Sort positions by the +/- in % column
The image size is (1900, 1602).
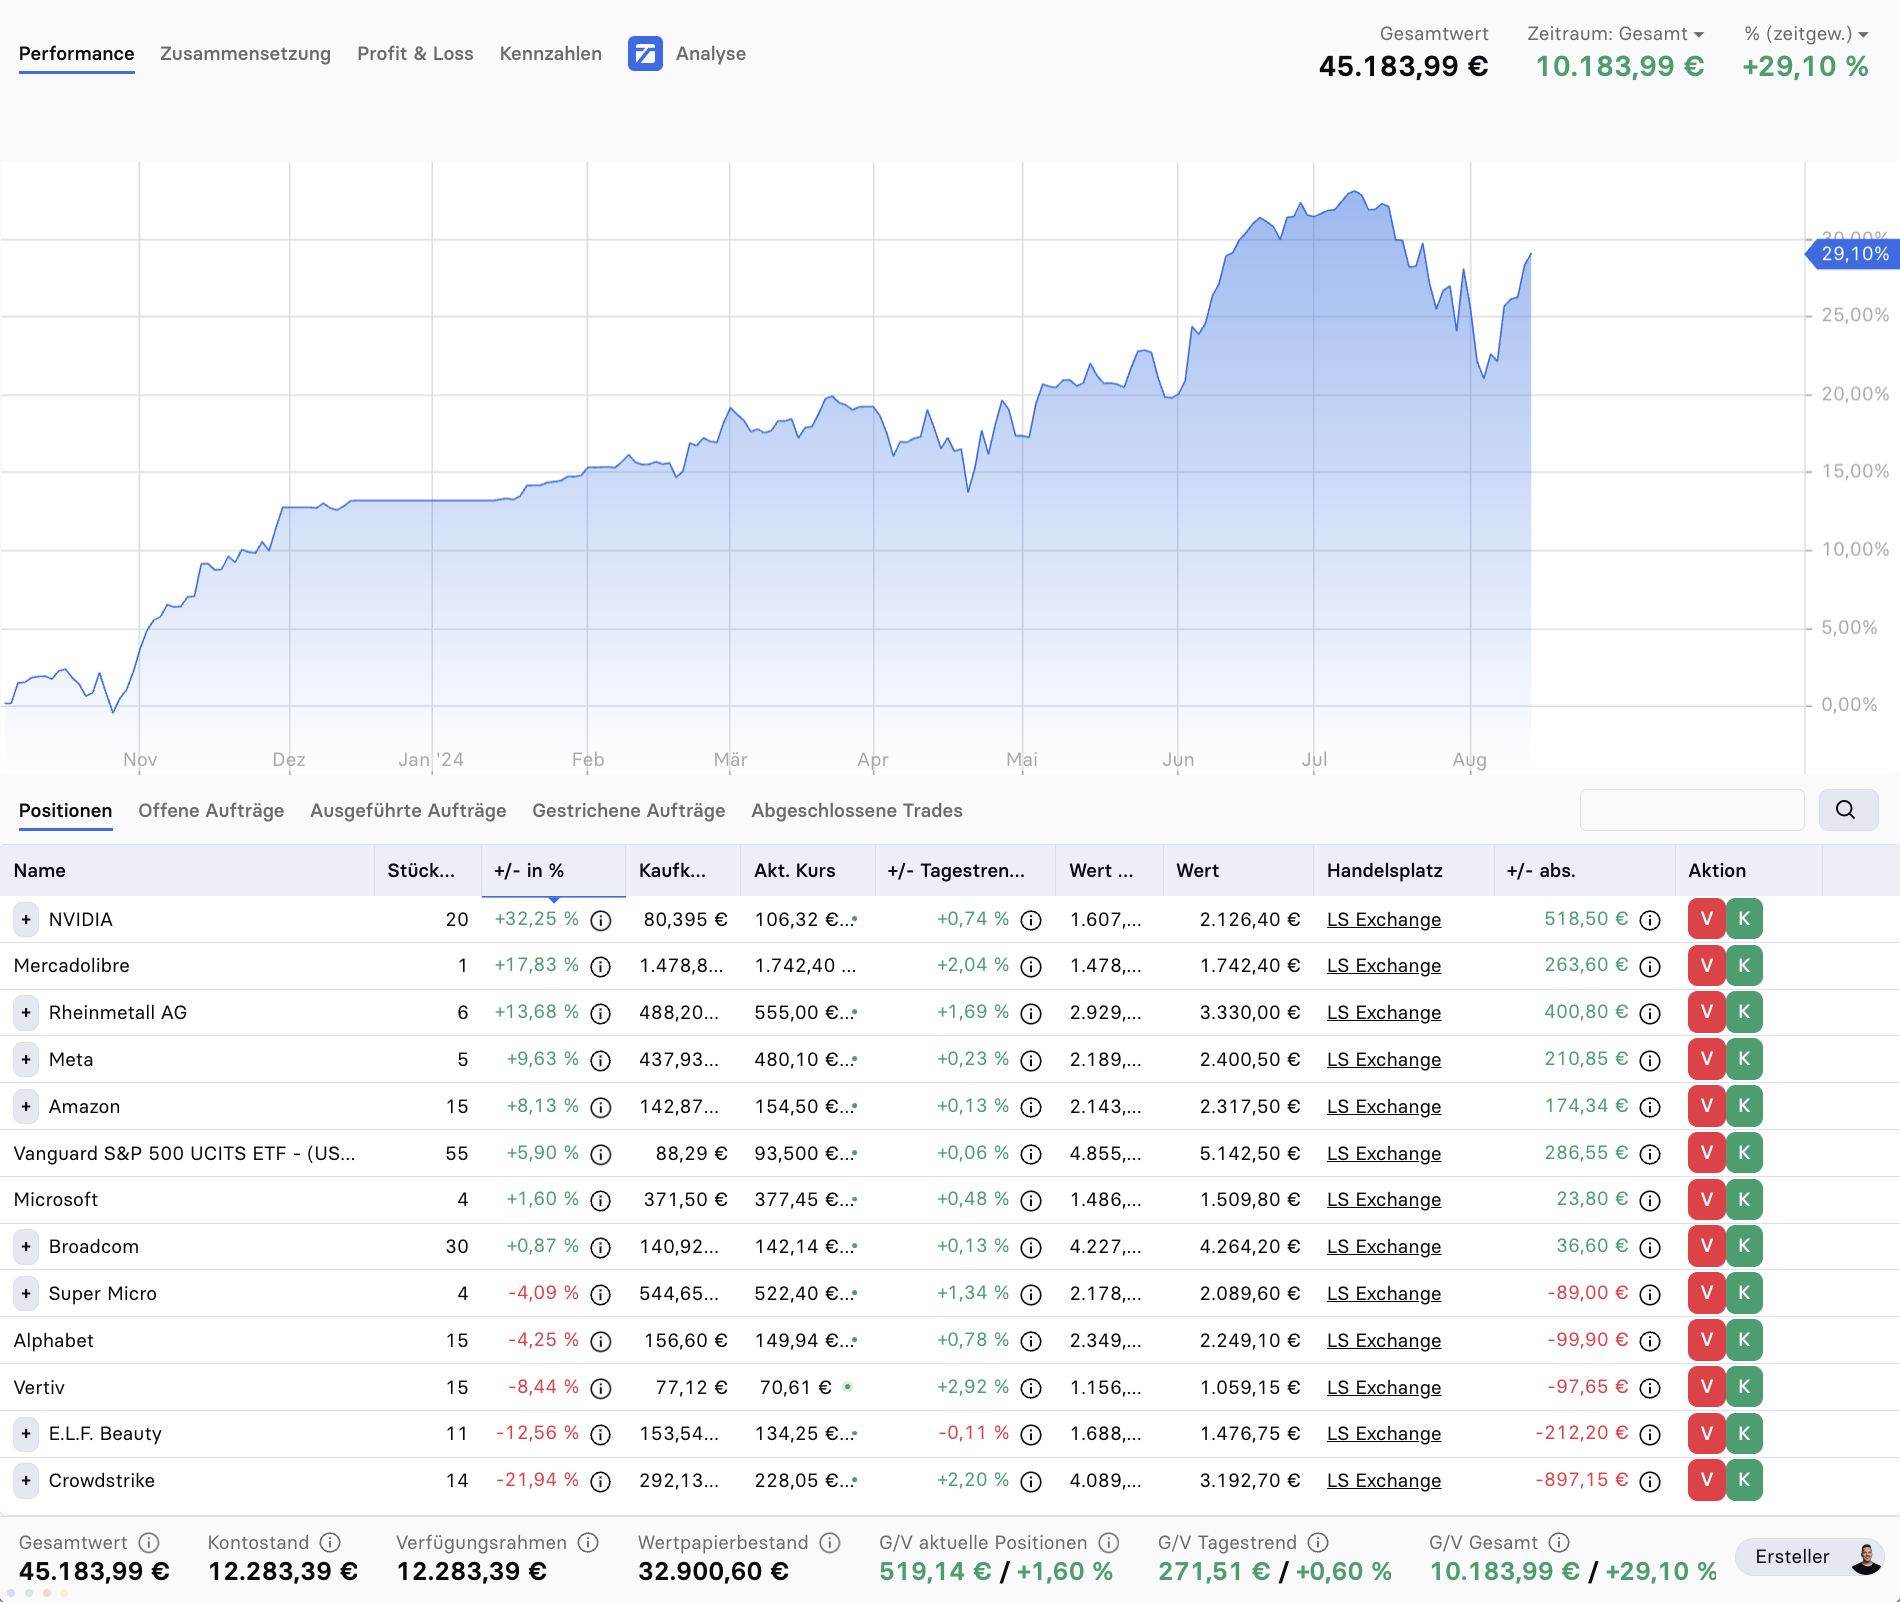coord(529,870)
